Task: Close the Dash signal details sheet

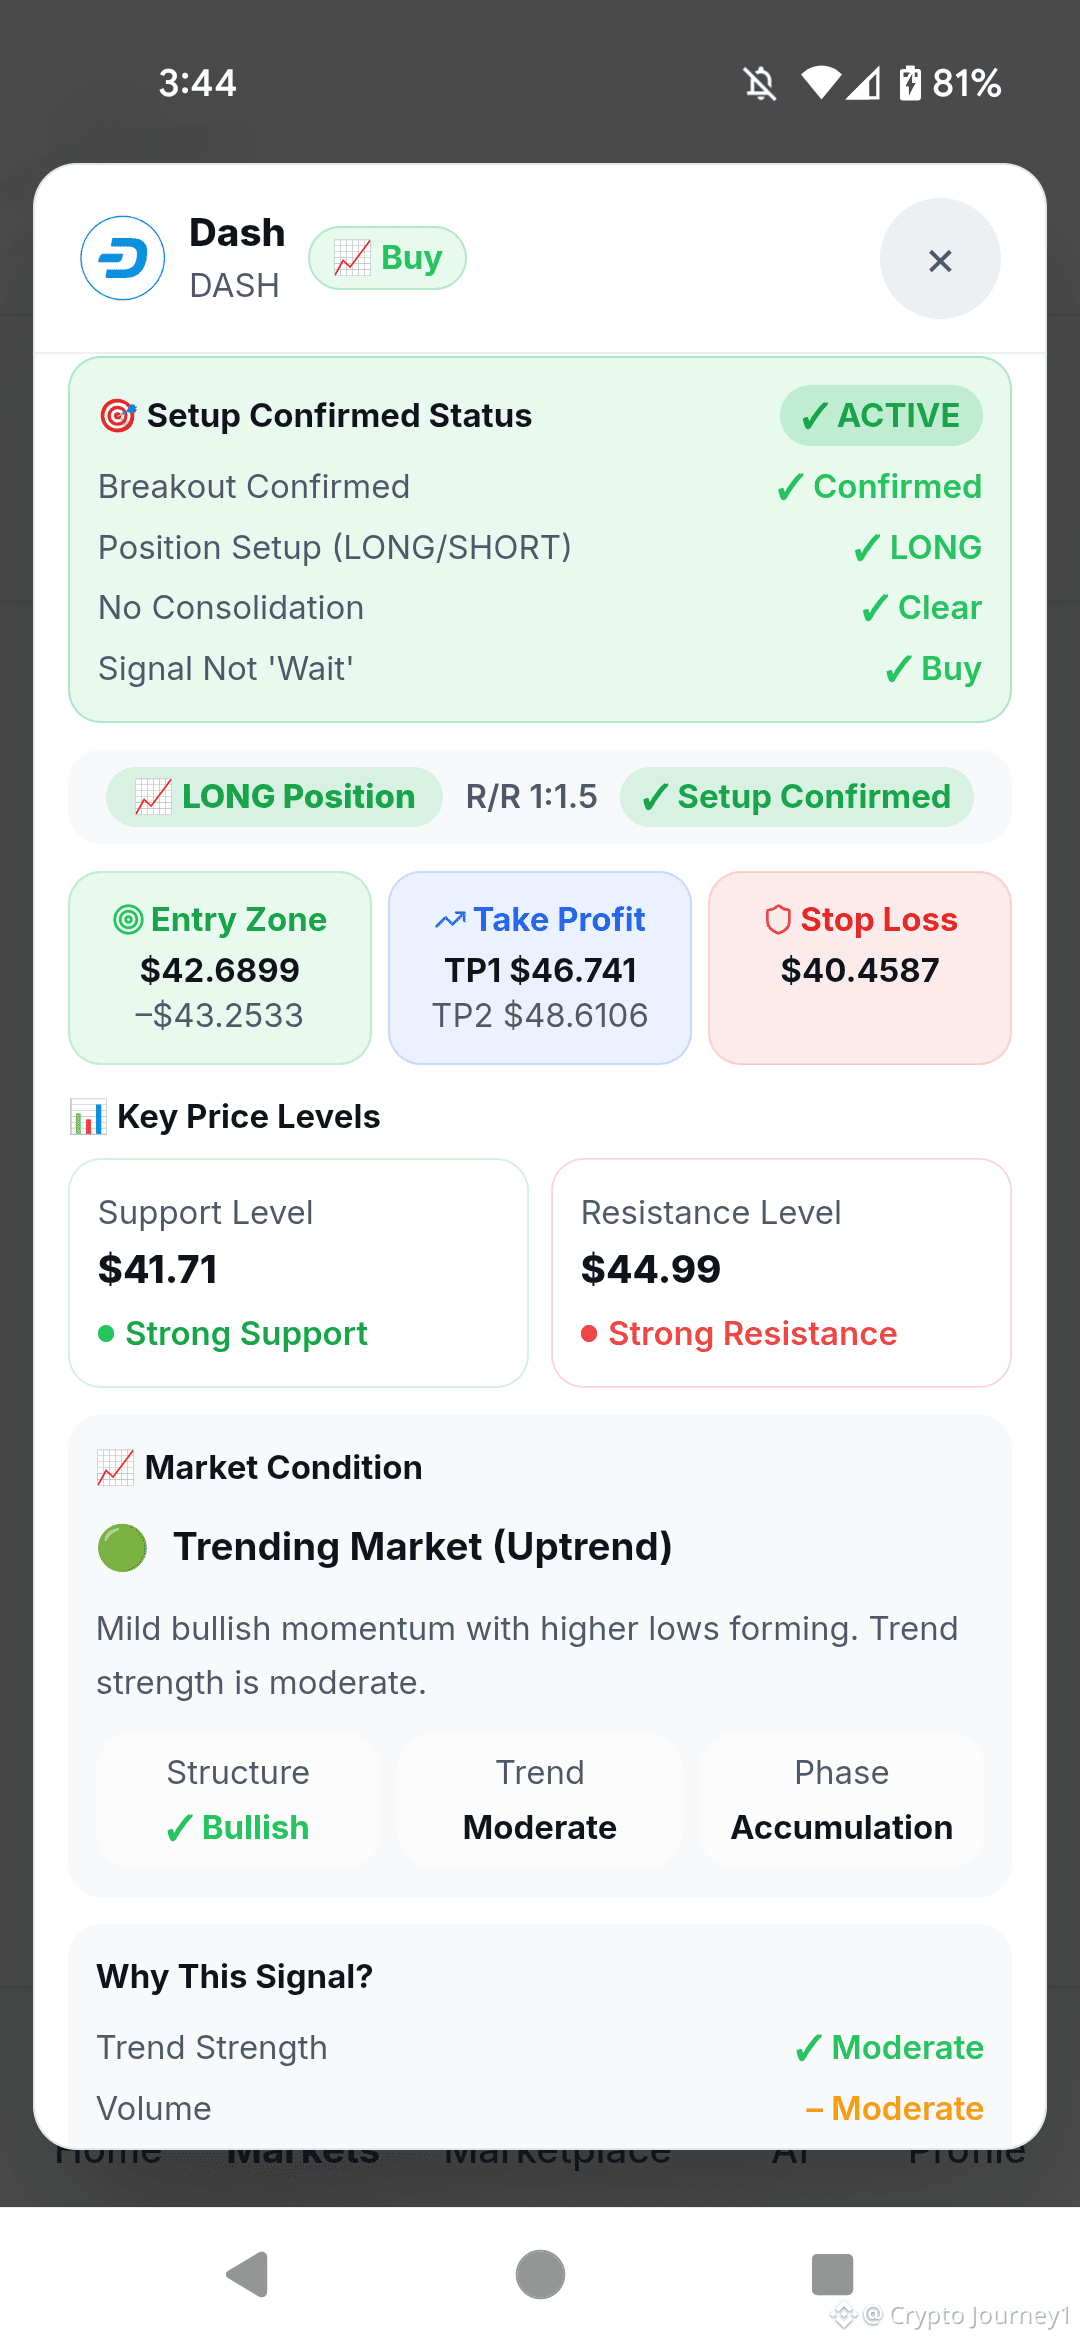Action: 940,259
